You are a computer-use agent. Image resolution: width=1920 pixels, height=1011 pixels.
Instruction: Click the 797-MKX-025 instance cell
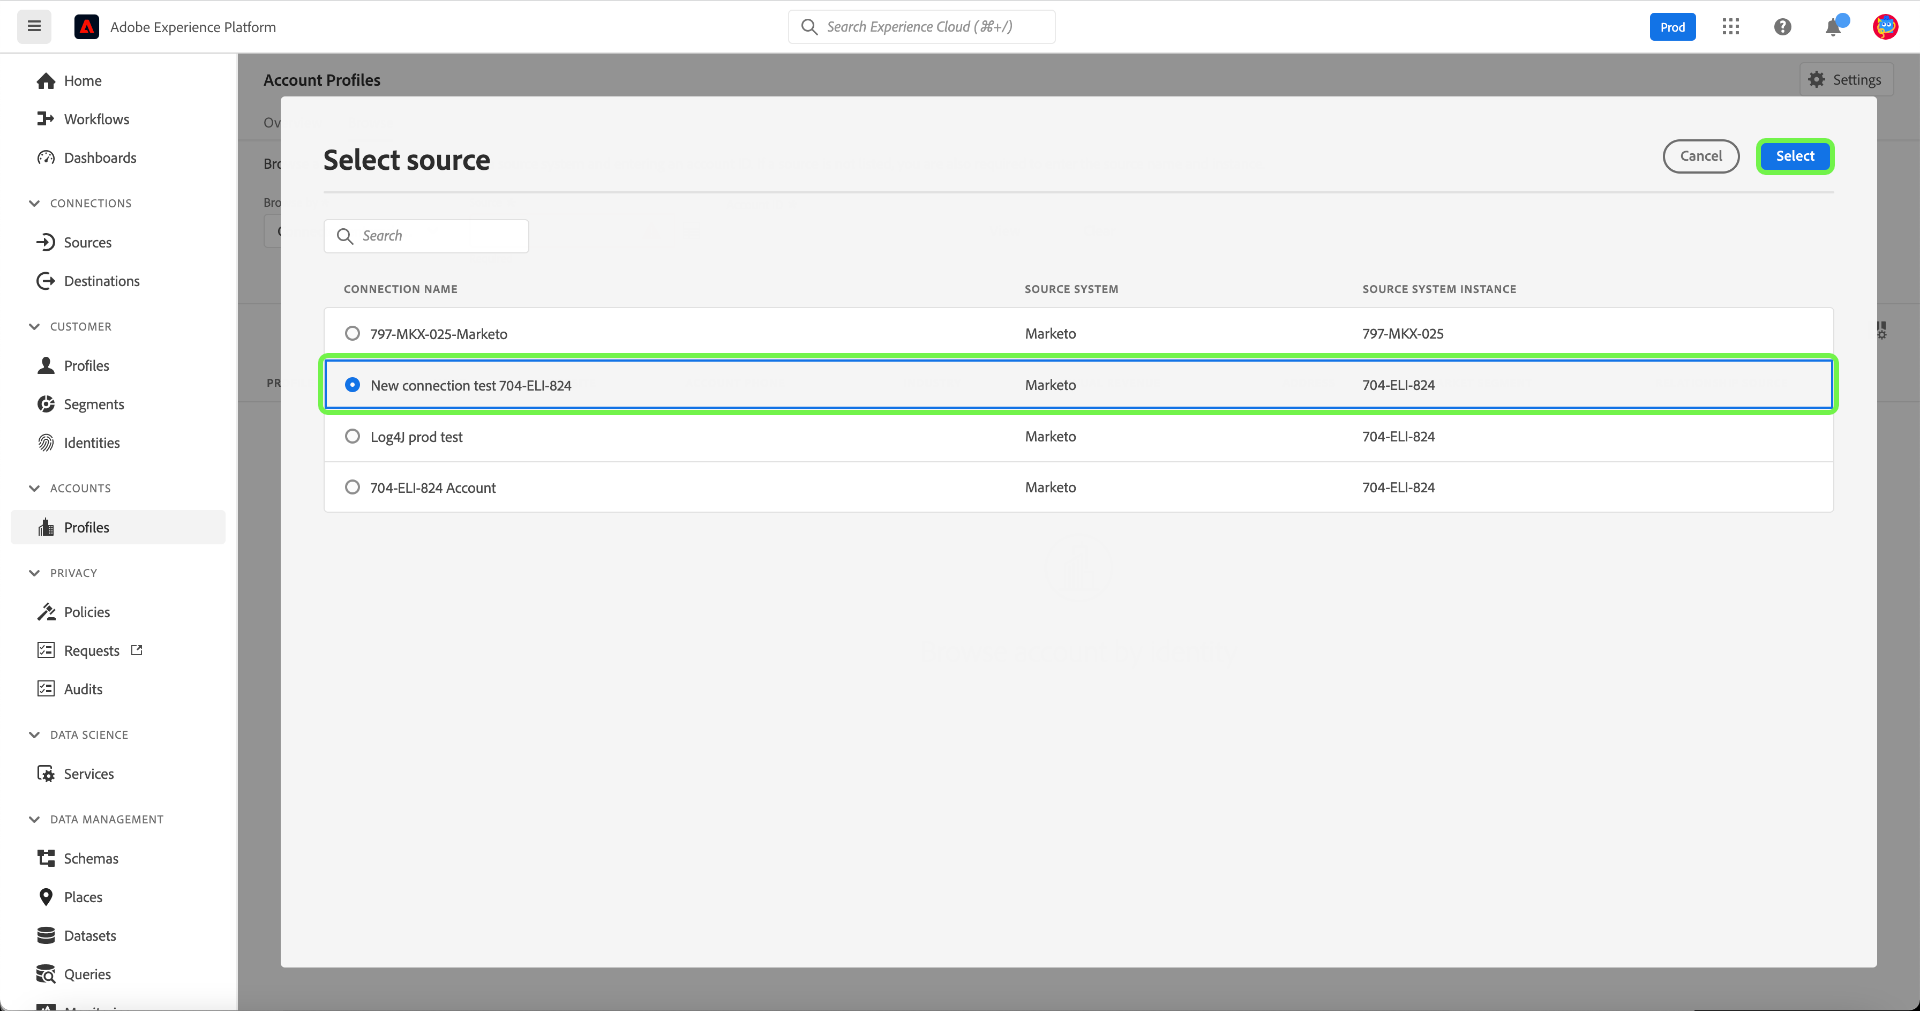1403,334
